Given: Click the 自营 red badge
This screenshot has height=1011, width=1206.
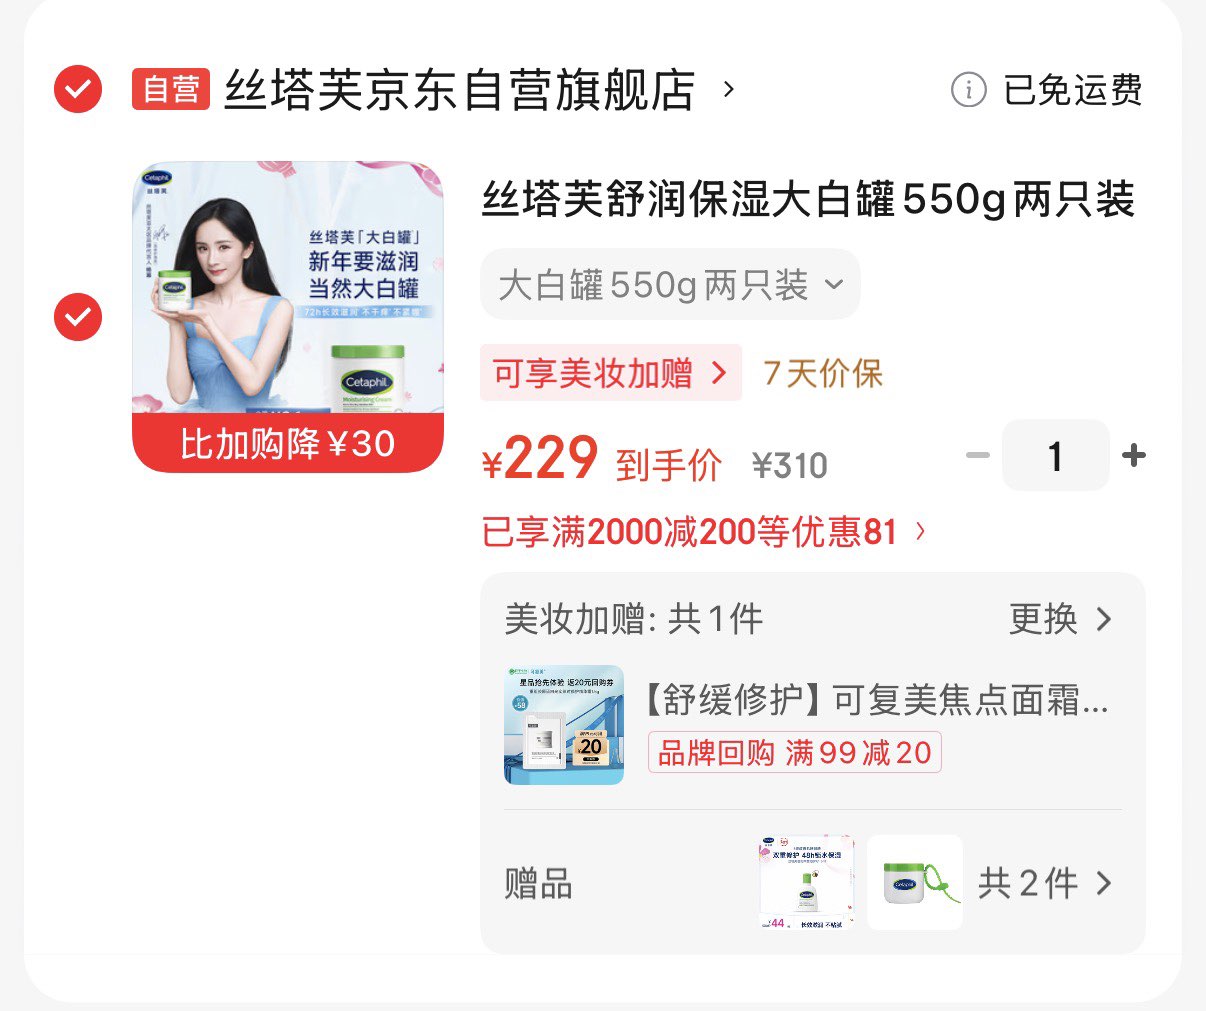Looking at the screenshot, I should 171,90.
